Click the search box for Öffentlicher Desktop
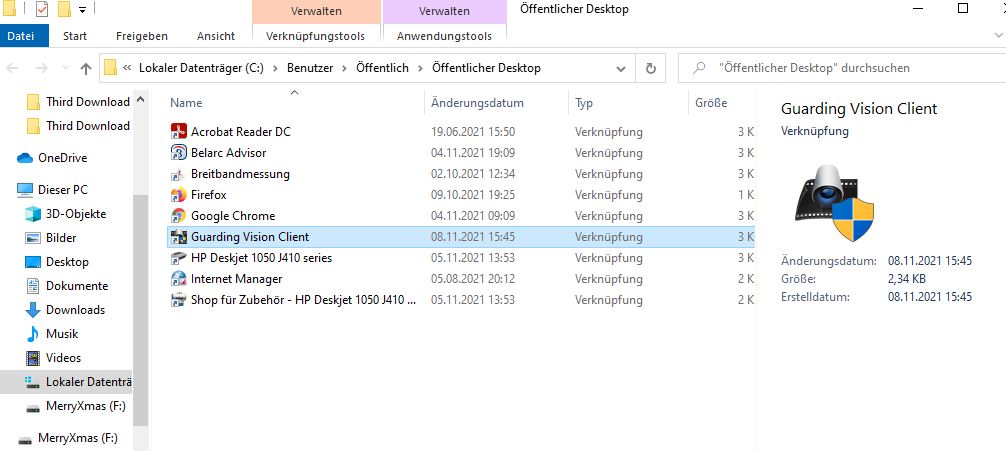 [840, 68]
